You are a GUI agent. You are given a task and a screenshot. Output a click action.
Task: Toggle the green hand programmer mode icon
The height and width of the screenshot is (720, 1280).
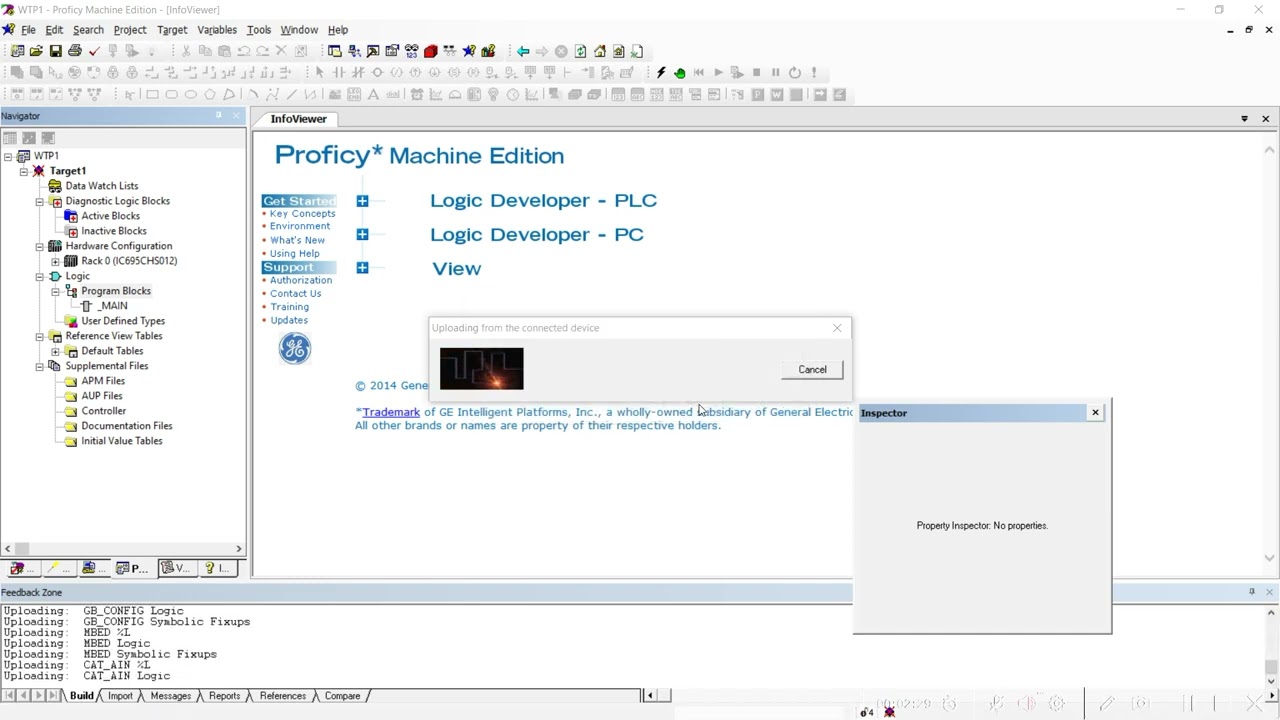[680, 72]
